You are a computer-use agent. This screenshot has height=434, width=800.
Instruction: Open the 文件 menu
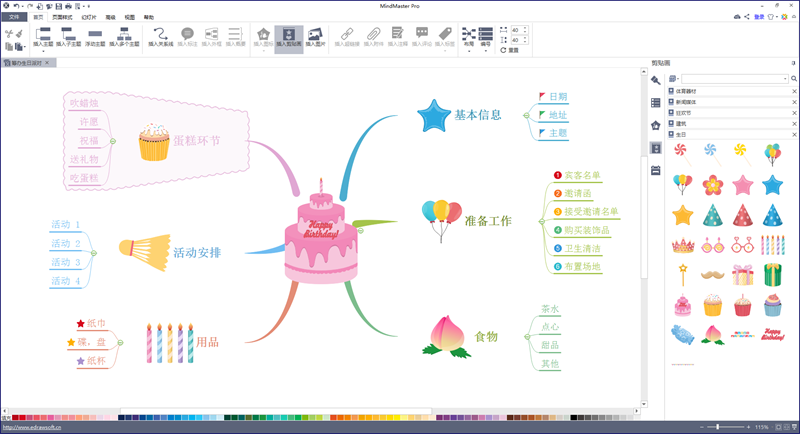(x=14, y=17)
